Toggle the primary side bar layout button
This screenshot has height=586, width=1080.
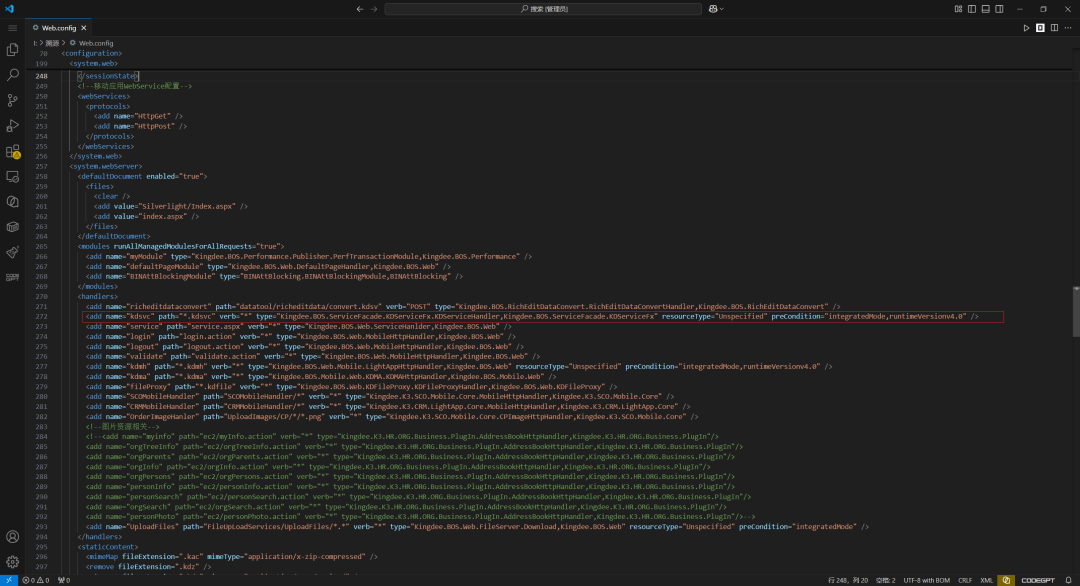coord(972,9)
